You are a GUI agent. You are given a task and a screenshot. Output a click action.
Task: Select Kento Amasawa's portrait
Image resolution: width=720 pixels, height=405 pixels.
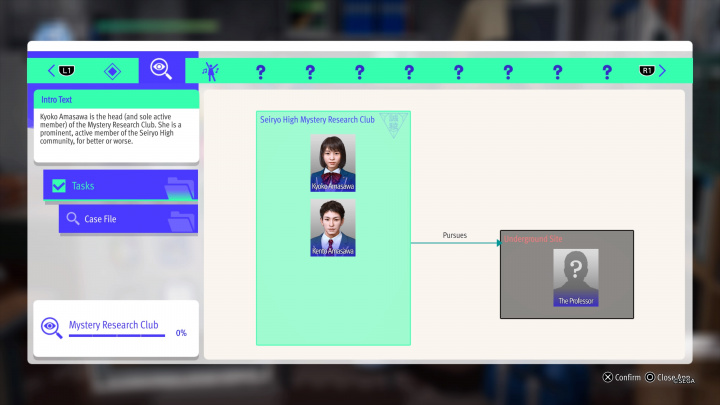click(x=333, y=228)
